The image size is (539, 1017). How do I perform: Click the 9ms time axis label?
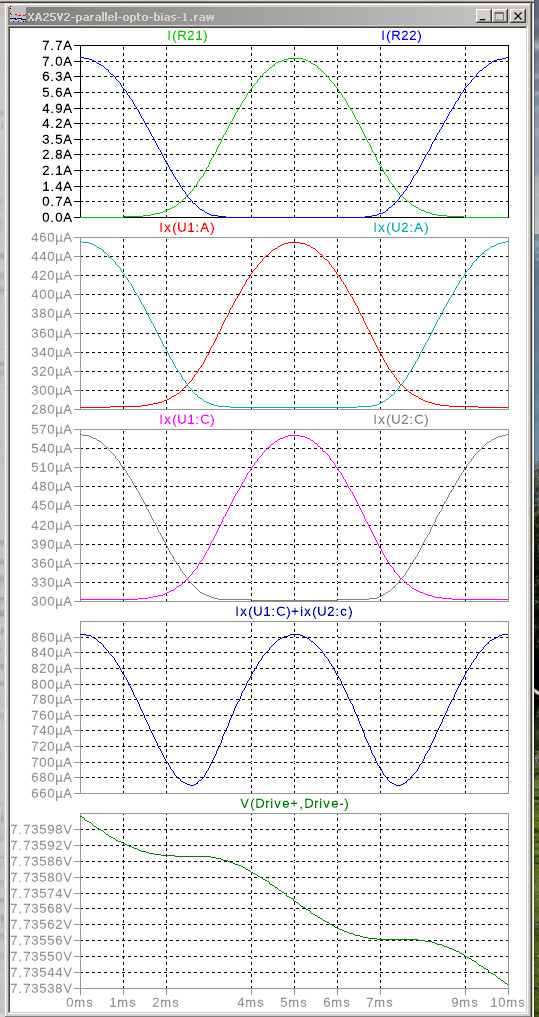click(x=465, y=1003)
